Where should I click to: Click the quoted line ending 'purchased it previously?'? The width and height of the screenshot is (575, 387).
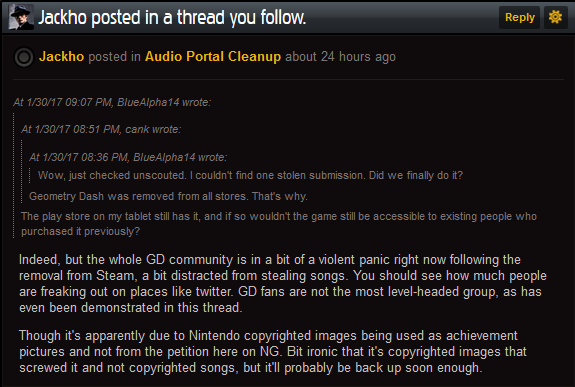tap(80, 231)
